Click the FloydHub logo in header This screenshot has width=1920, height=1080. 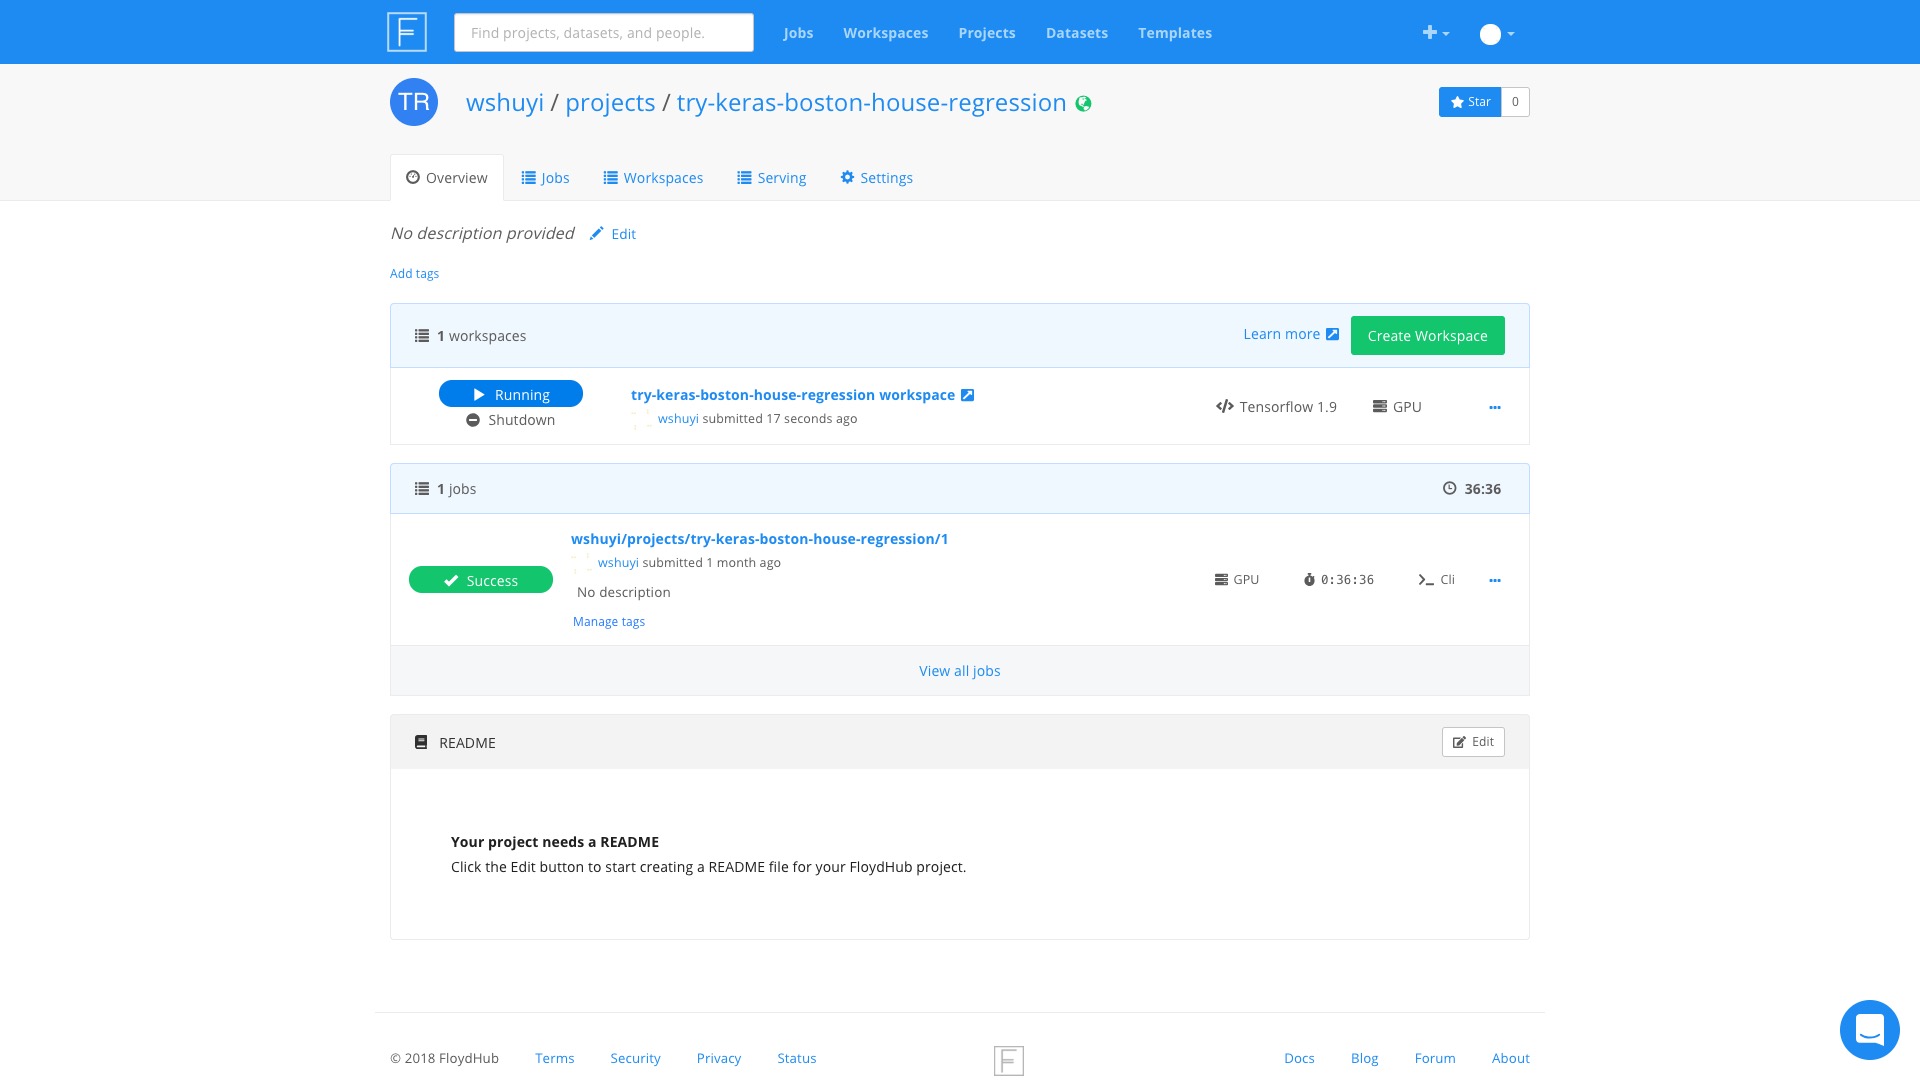coord(407,32)
